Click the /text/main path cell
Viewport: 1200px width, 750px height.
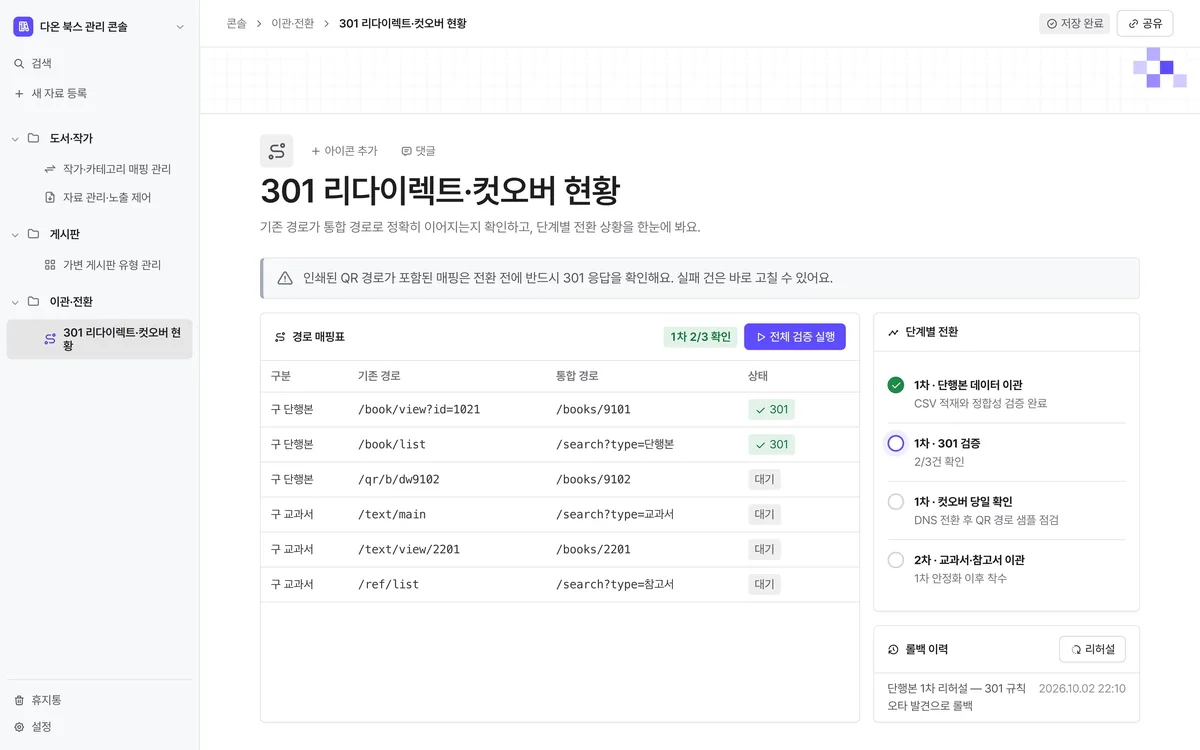click(x=392, y=514)
